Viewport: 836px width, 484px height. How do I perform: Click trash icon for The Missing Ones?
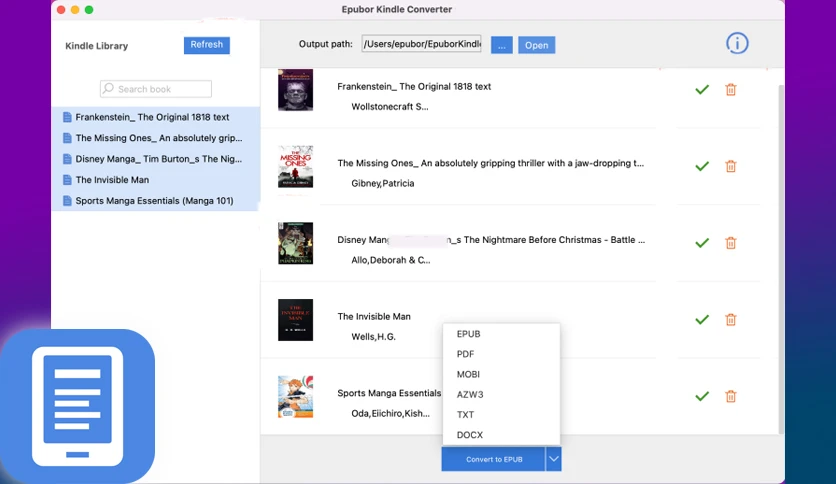click(730, 166)
